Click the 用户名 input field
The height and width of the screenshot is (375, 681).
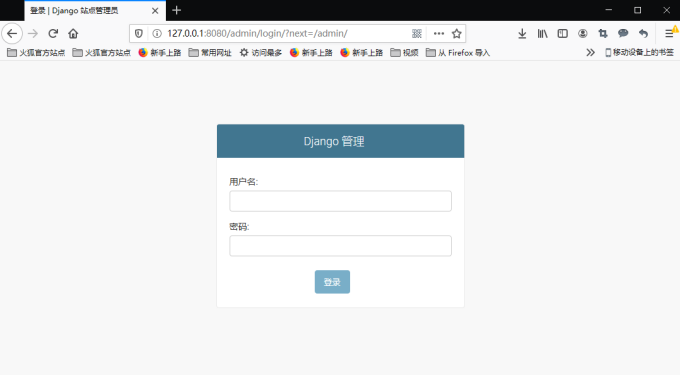340,201
